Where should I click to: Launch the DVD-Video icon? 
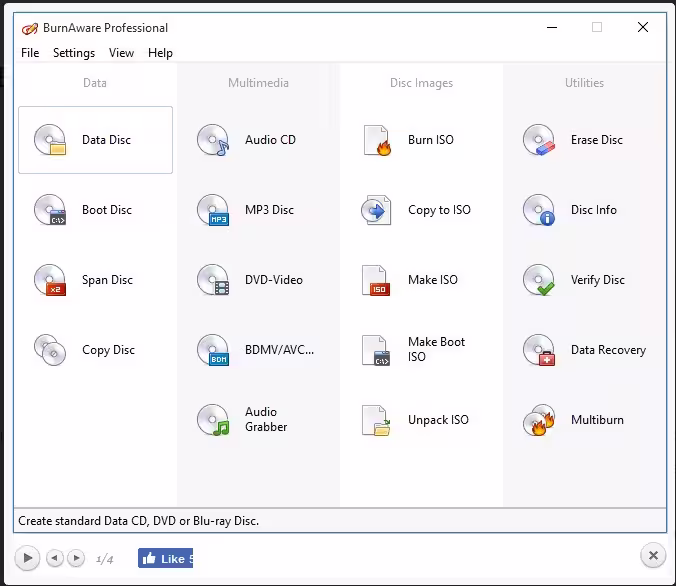point(213,280)
